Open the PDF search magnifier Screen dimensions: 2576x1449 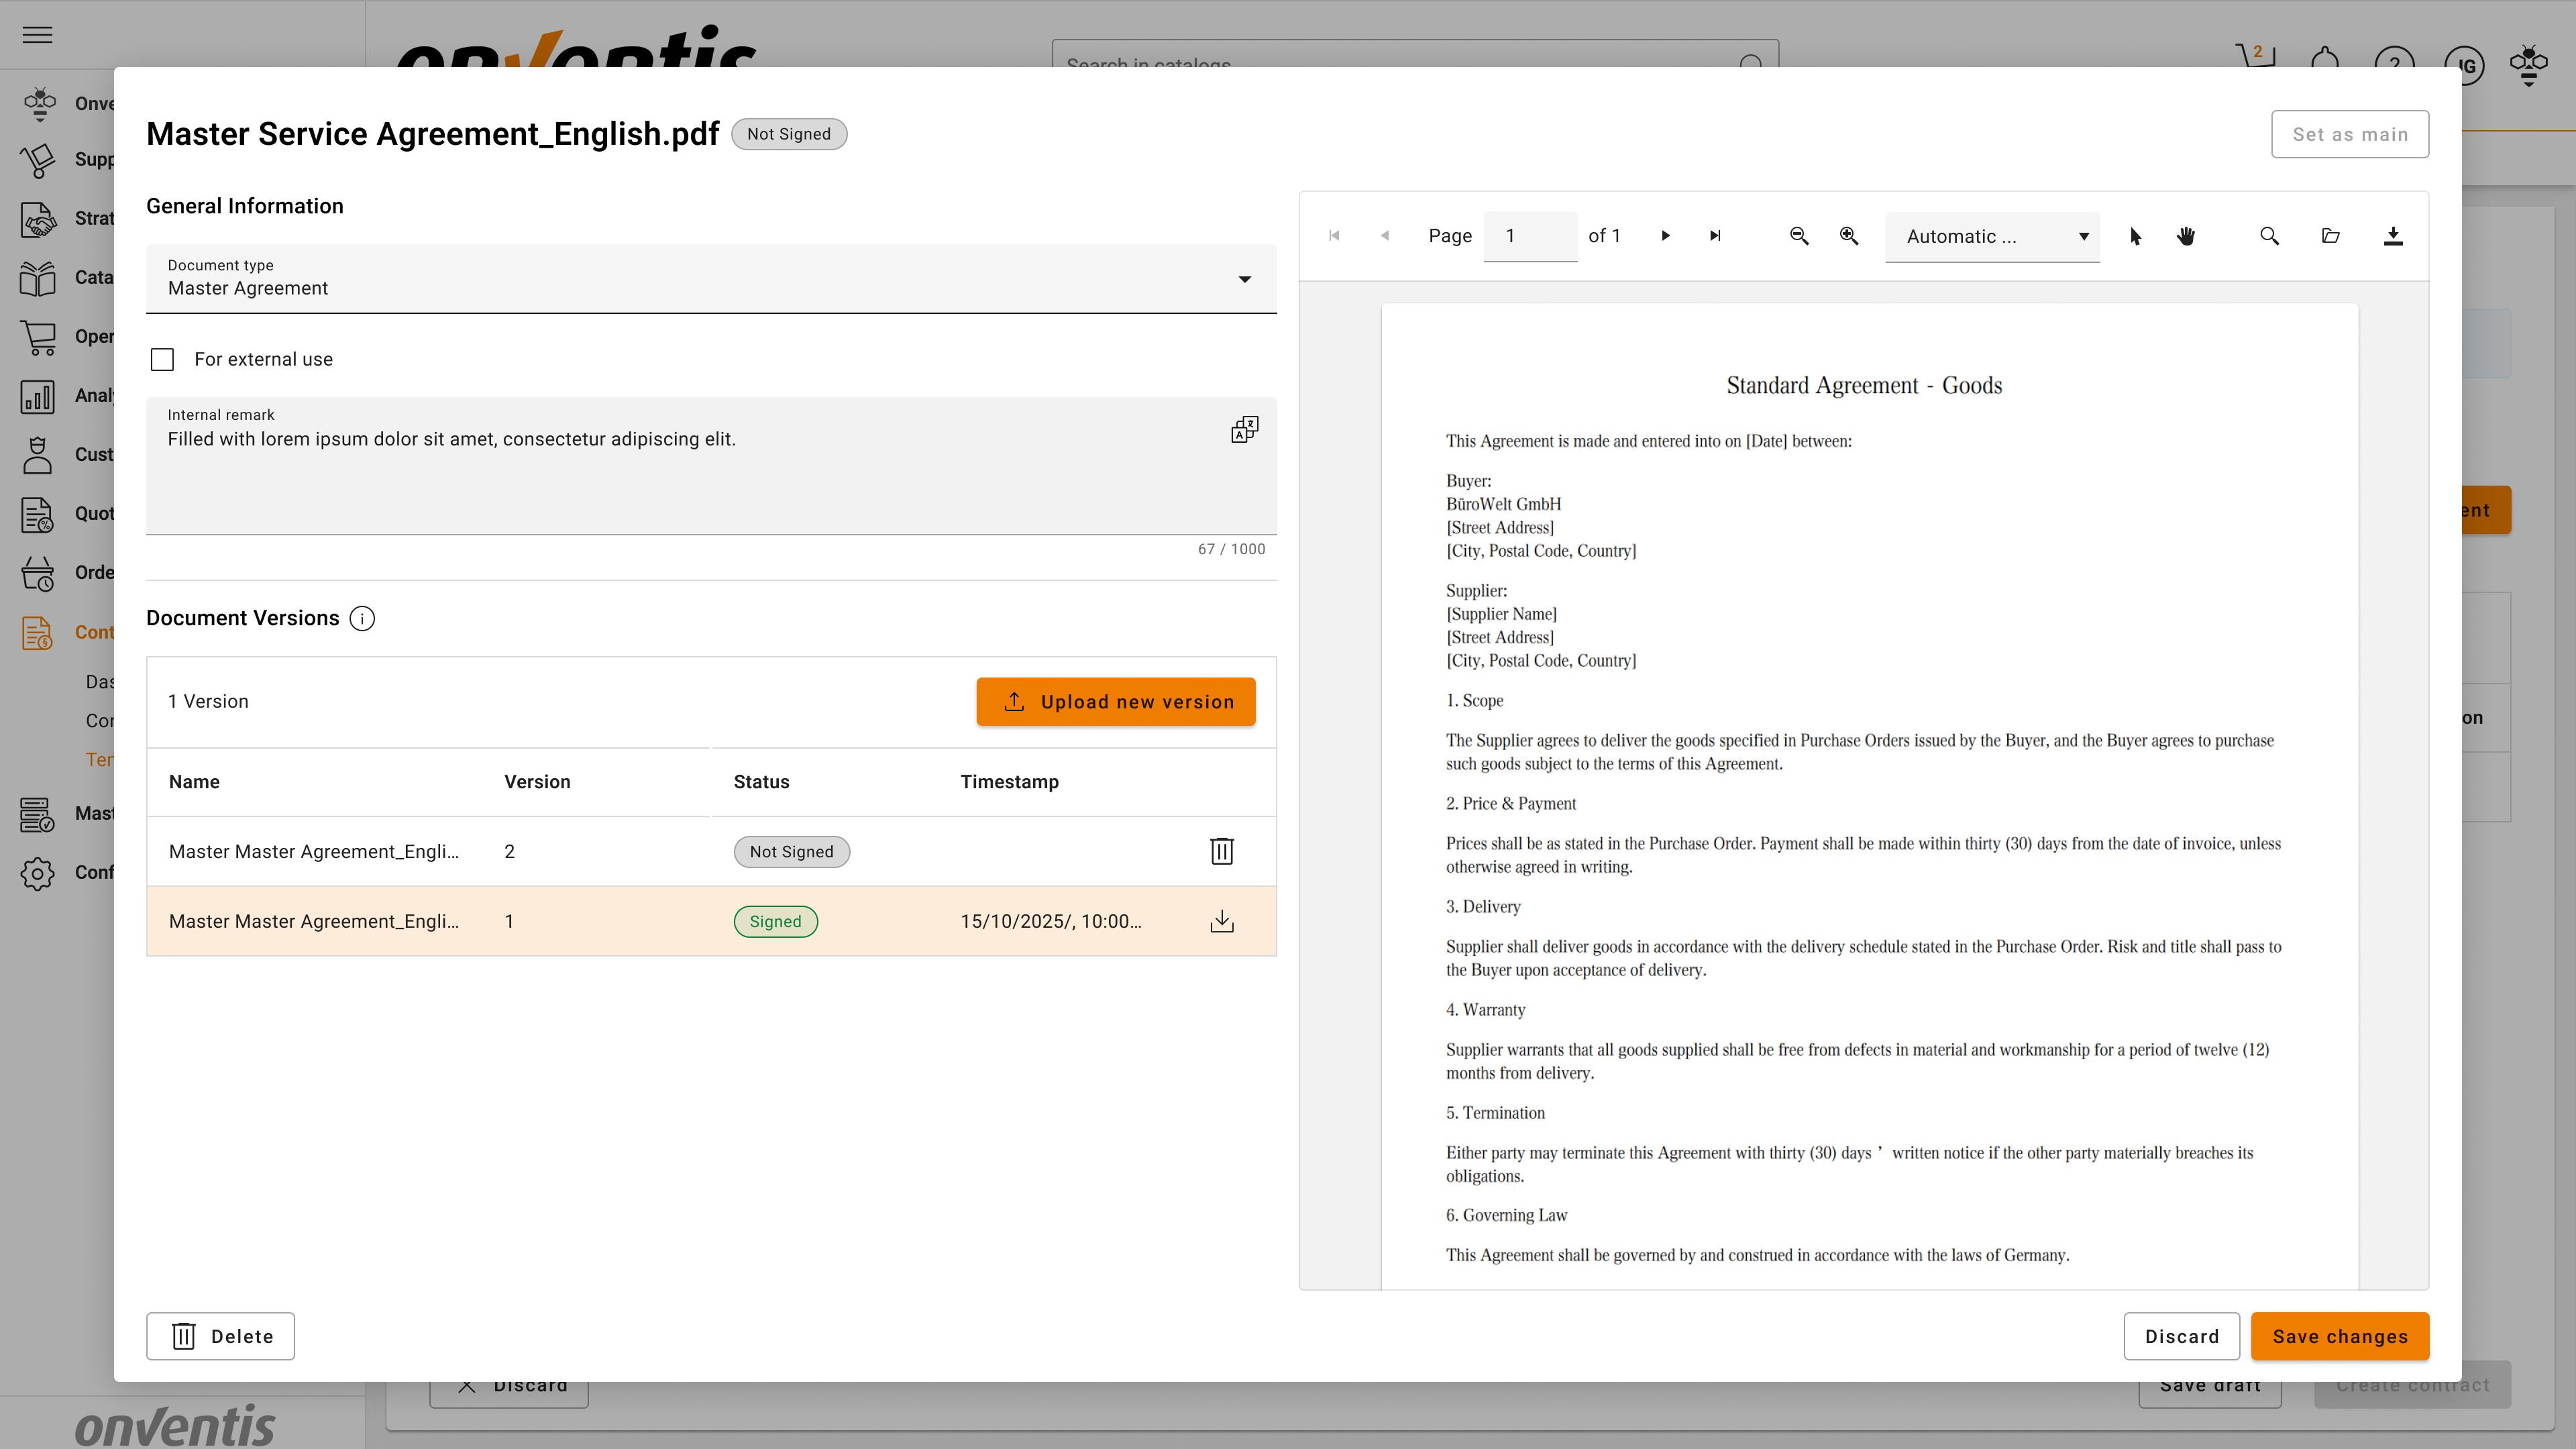(x=2269, y=236)
